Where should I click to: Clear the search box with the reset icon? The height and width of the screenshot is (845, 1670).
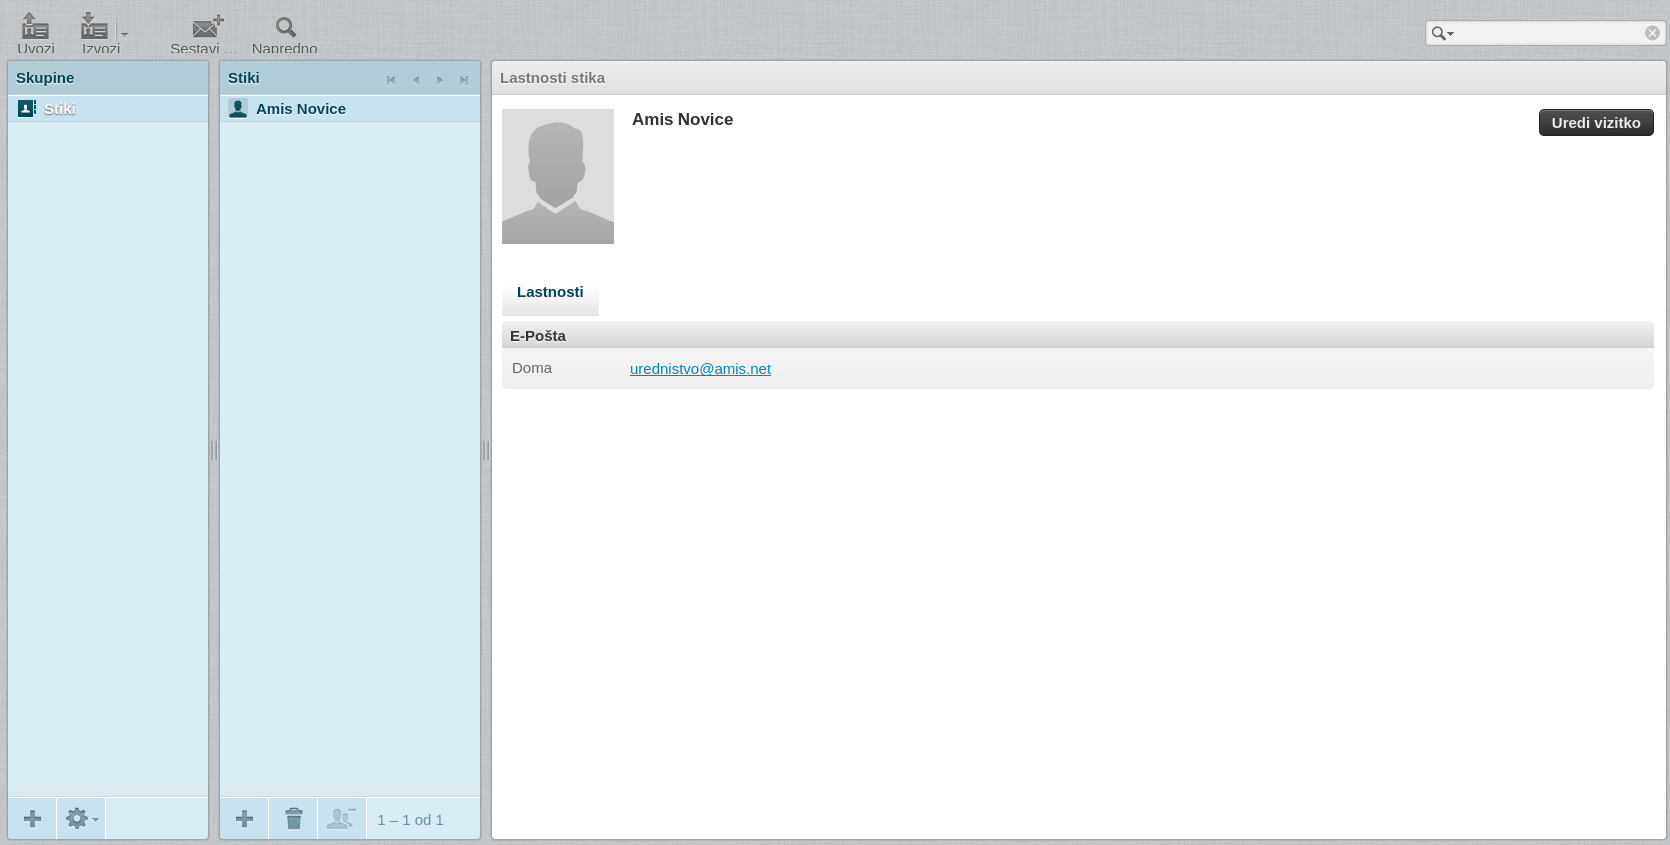1652,33
